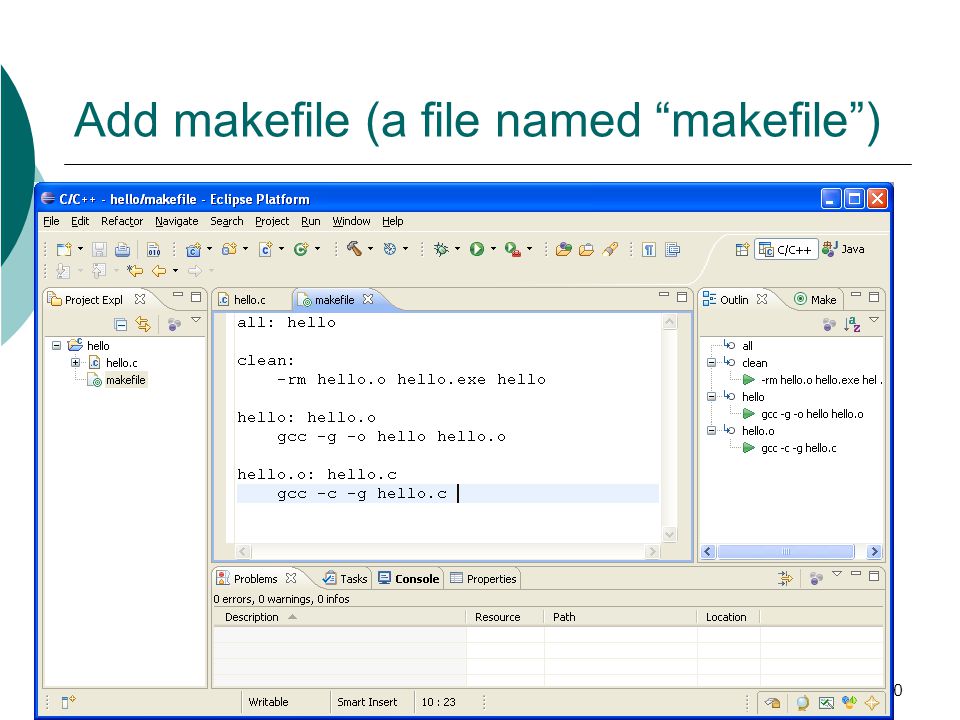Open the Build hammer dropdown arrow

pyautogui.click(x=370, y=249)
